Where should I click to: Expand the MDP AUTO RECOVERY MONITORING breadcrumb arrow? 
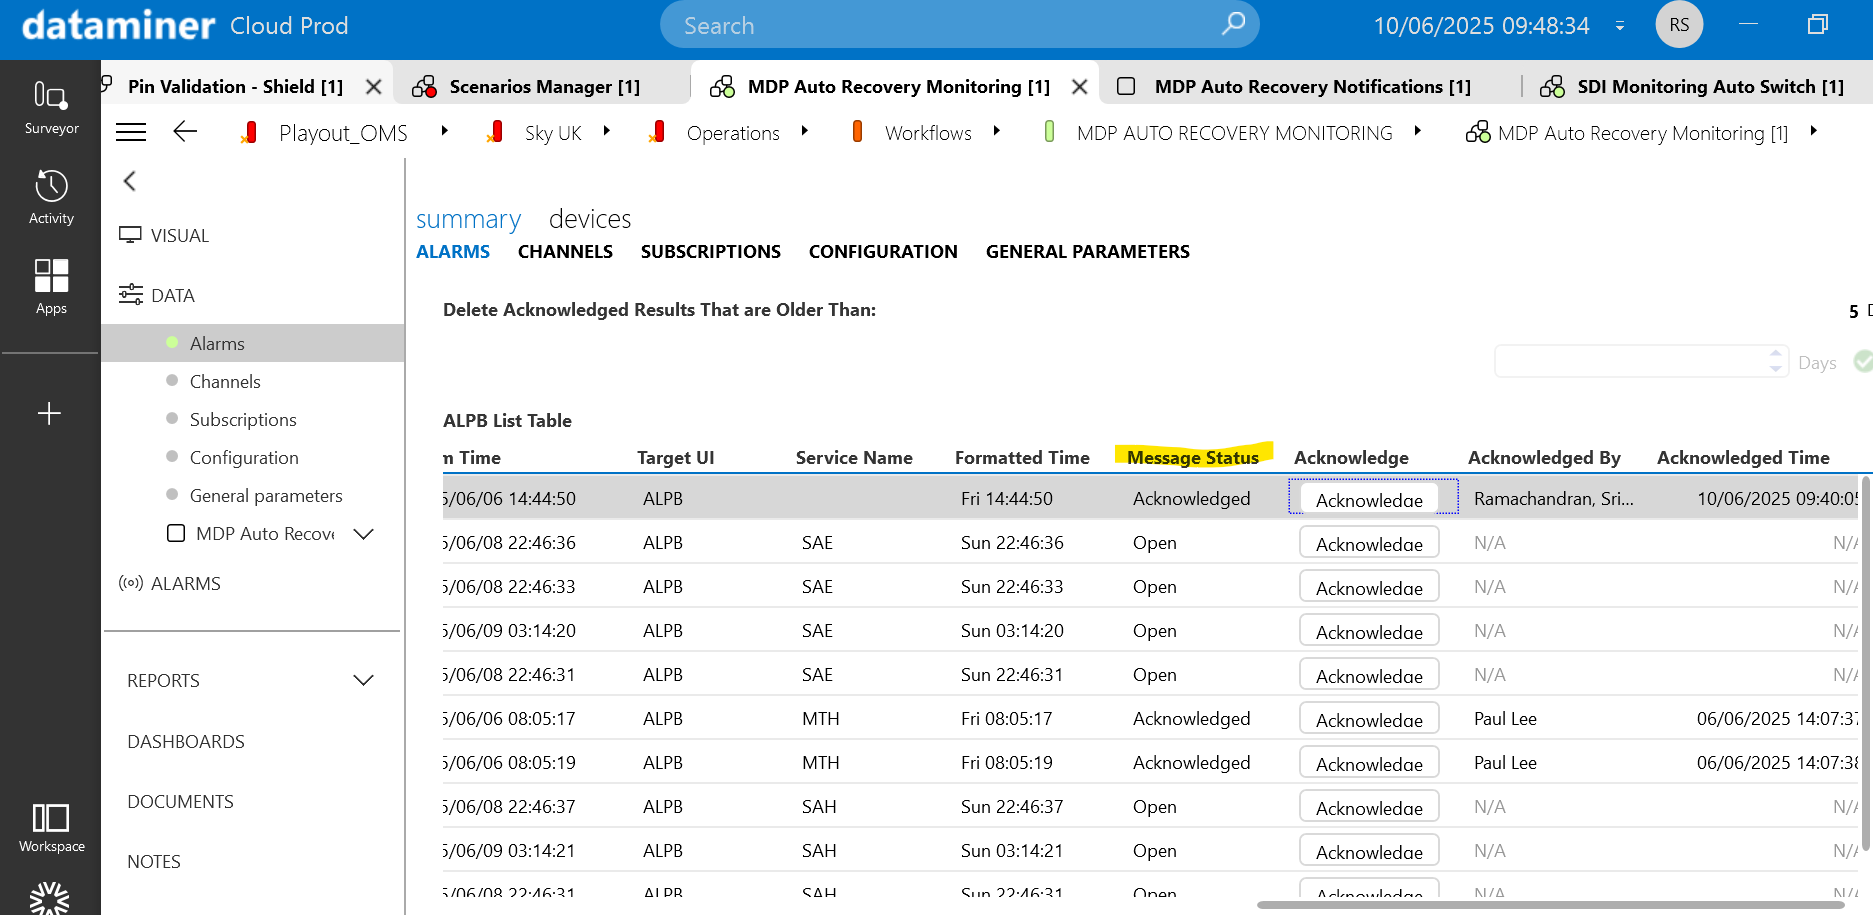[x=1417, y=131]
